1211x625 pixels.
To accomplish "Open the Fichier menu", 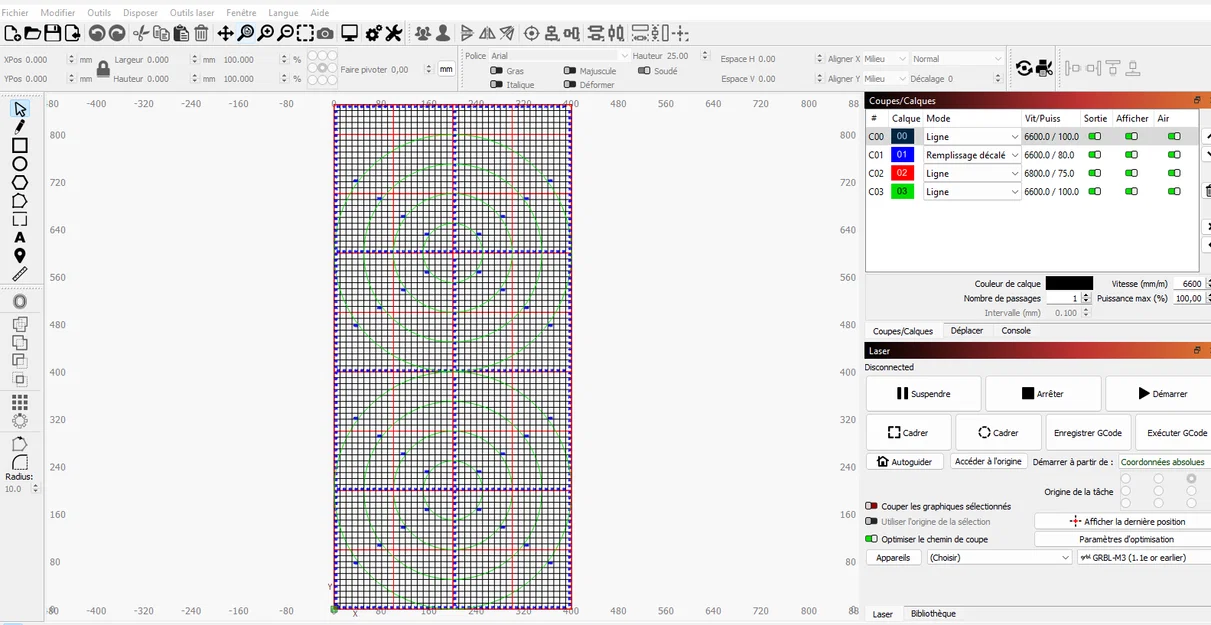I will point(15,12).
